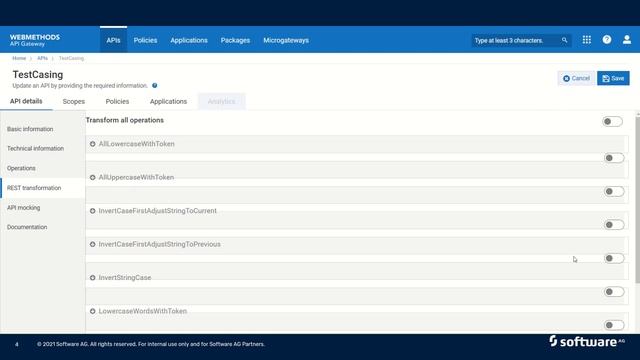The height and width of the screenshot is (360, 640).
Task: Click the Save button
Action: click(x=613, y=78)
